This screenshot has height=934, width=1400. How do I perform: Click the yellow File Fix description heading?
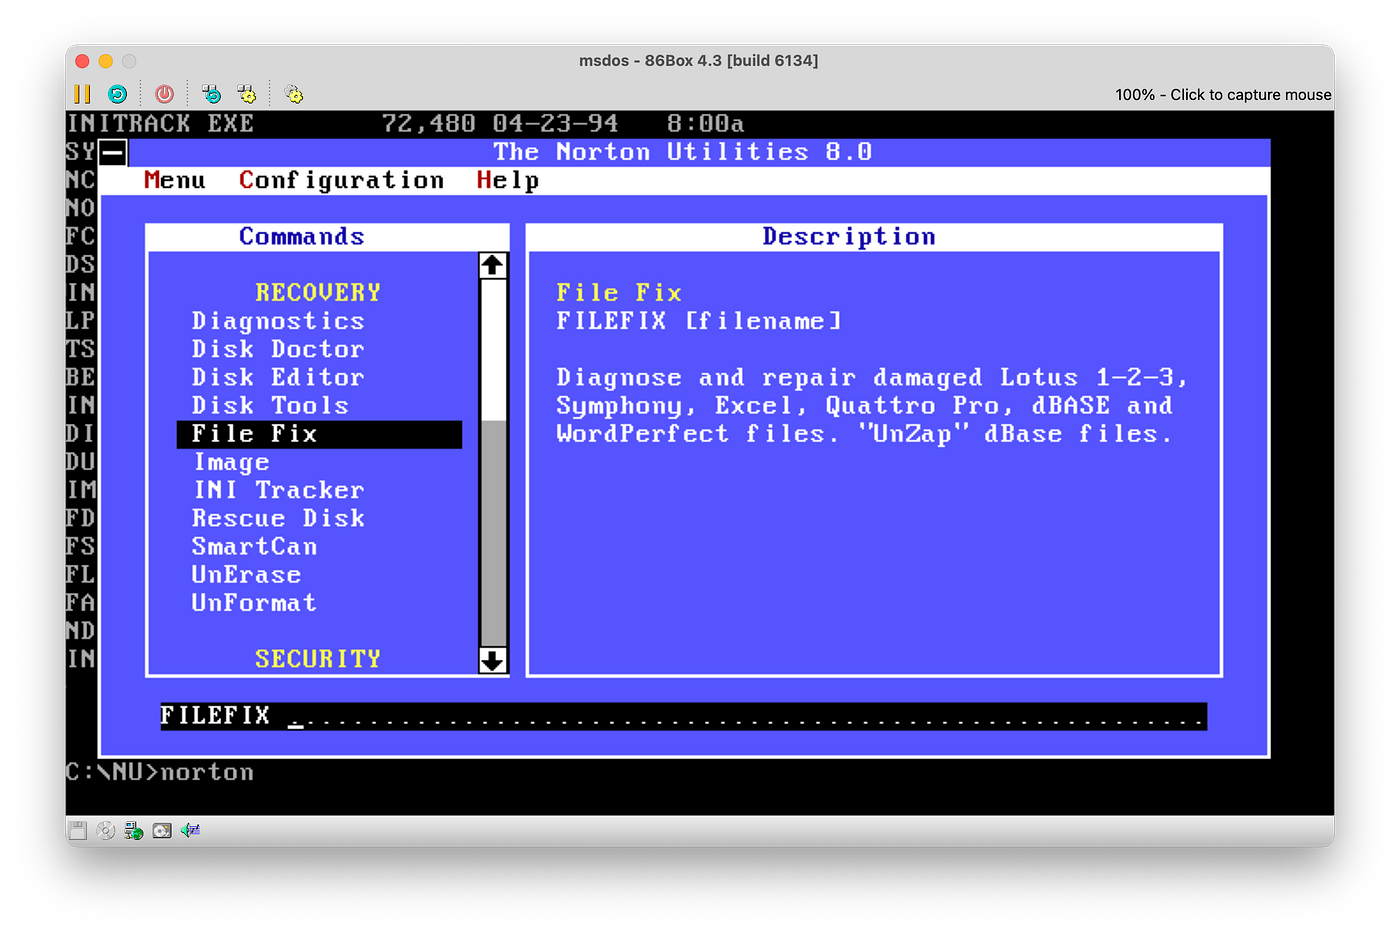pos(619,293)
